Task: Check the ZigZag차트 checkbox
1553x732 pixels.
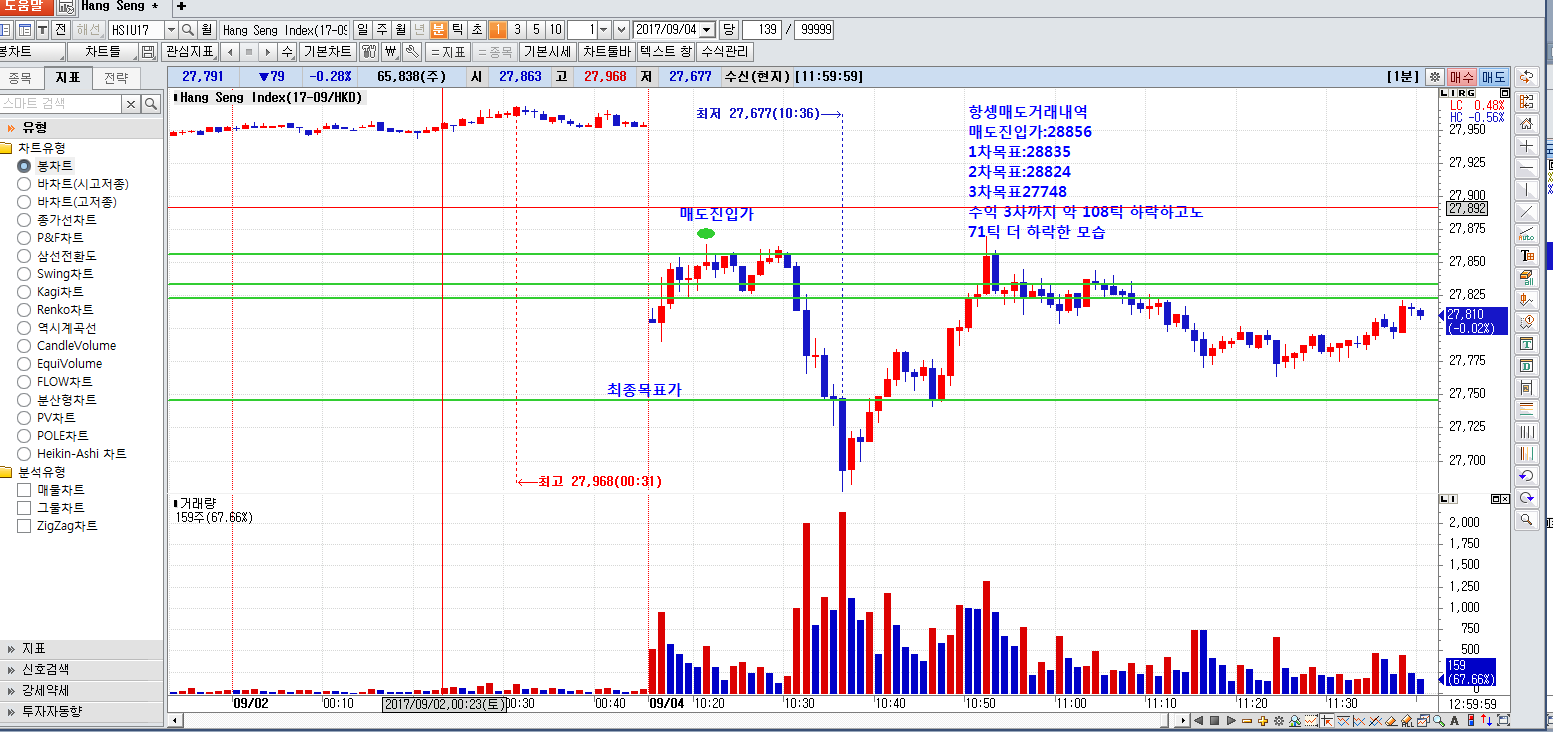Action: point(24,526)
